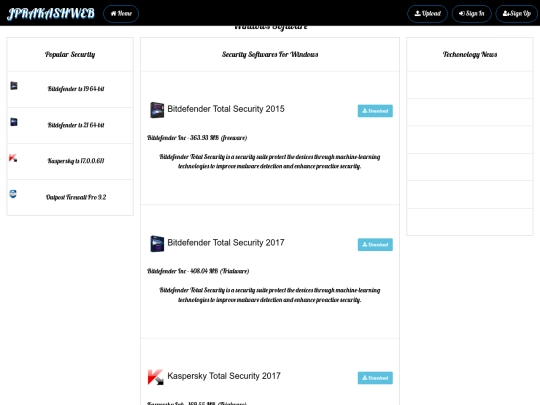The width and height of the screenshot is (540, 405).
Task: Open Outpost Firewall Pro 9.2 link
Action: point(76,197)
